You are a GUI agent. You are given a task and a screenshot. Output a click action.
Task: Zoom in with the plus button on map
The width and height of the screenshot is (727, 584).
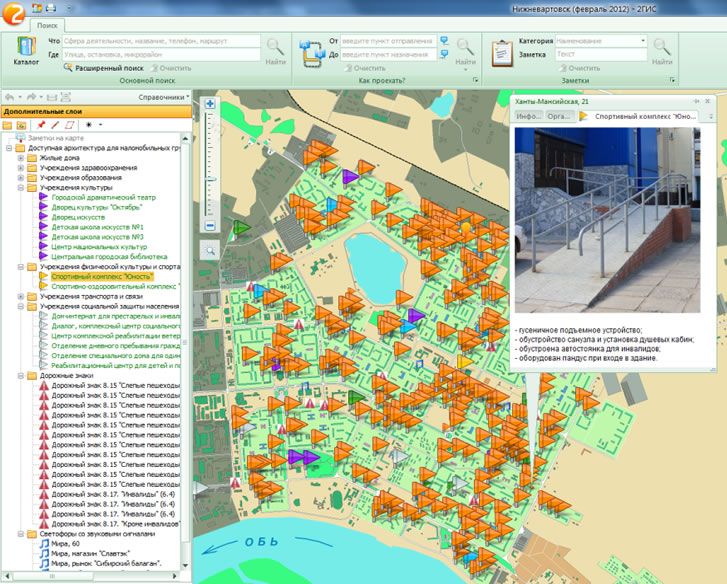tap(210, 103)
